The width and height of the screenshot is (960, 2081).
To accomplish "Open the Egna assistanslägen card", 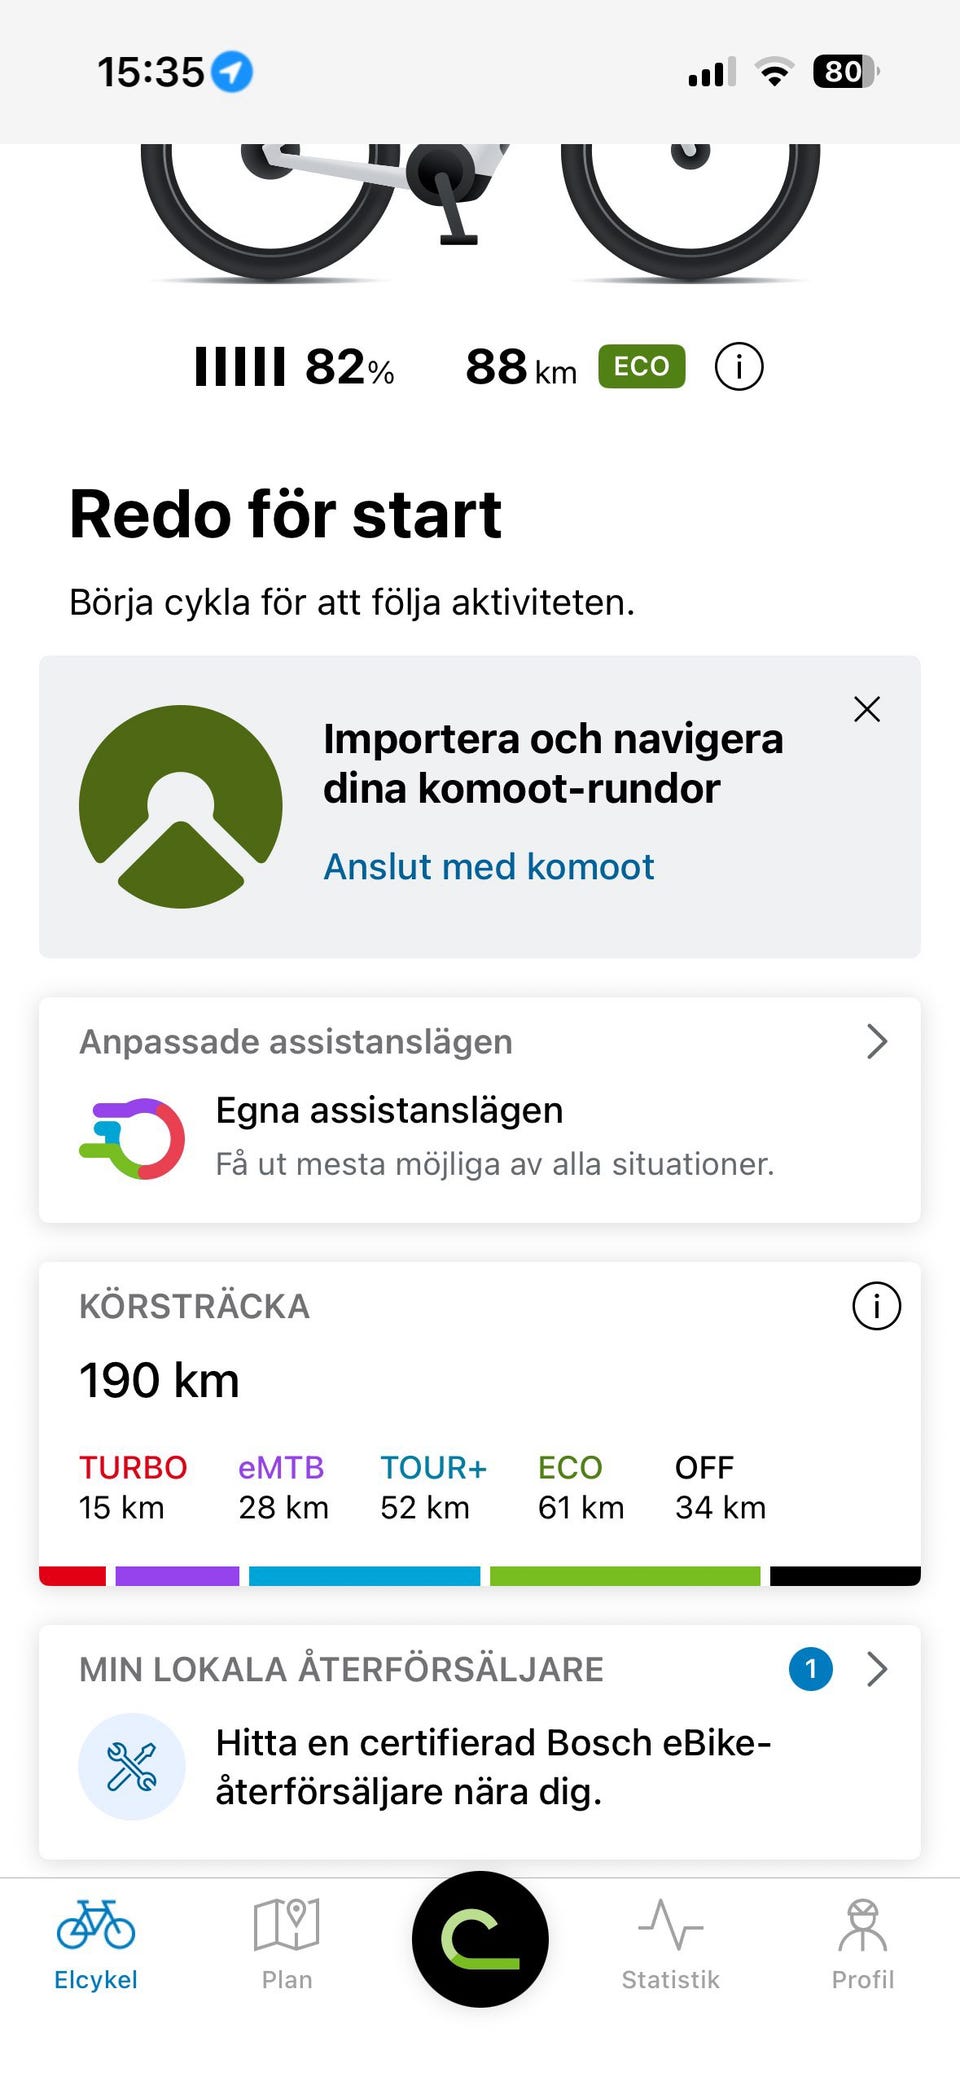I will coord(480,1110).
